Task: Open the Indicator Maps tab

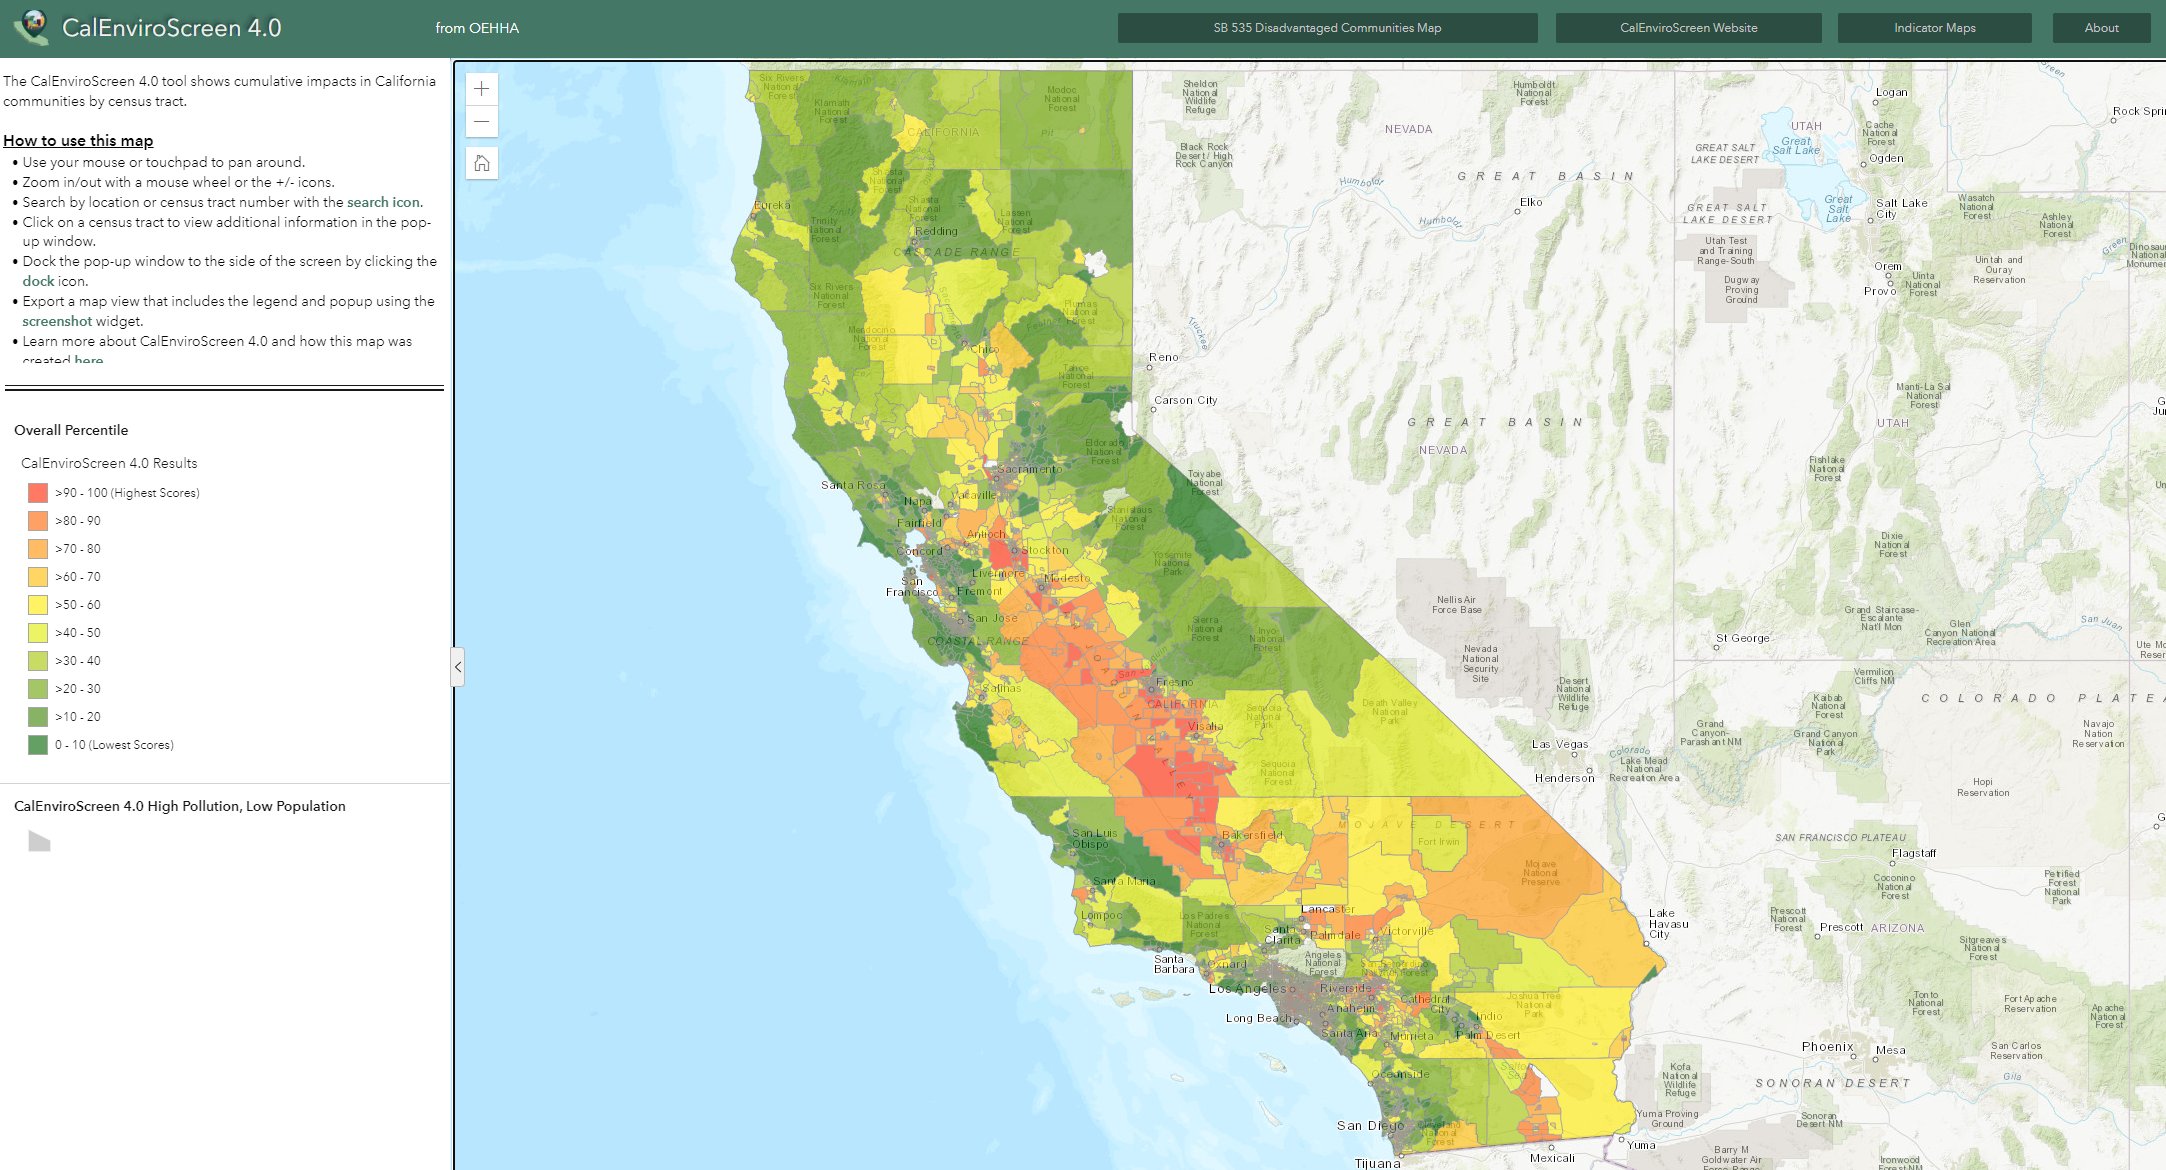Action: 1934,28
